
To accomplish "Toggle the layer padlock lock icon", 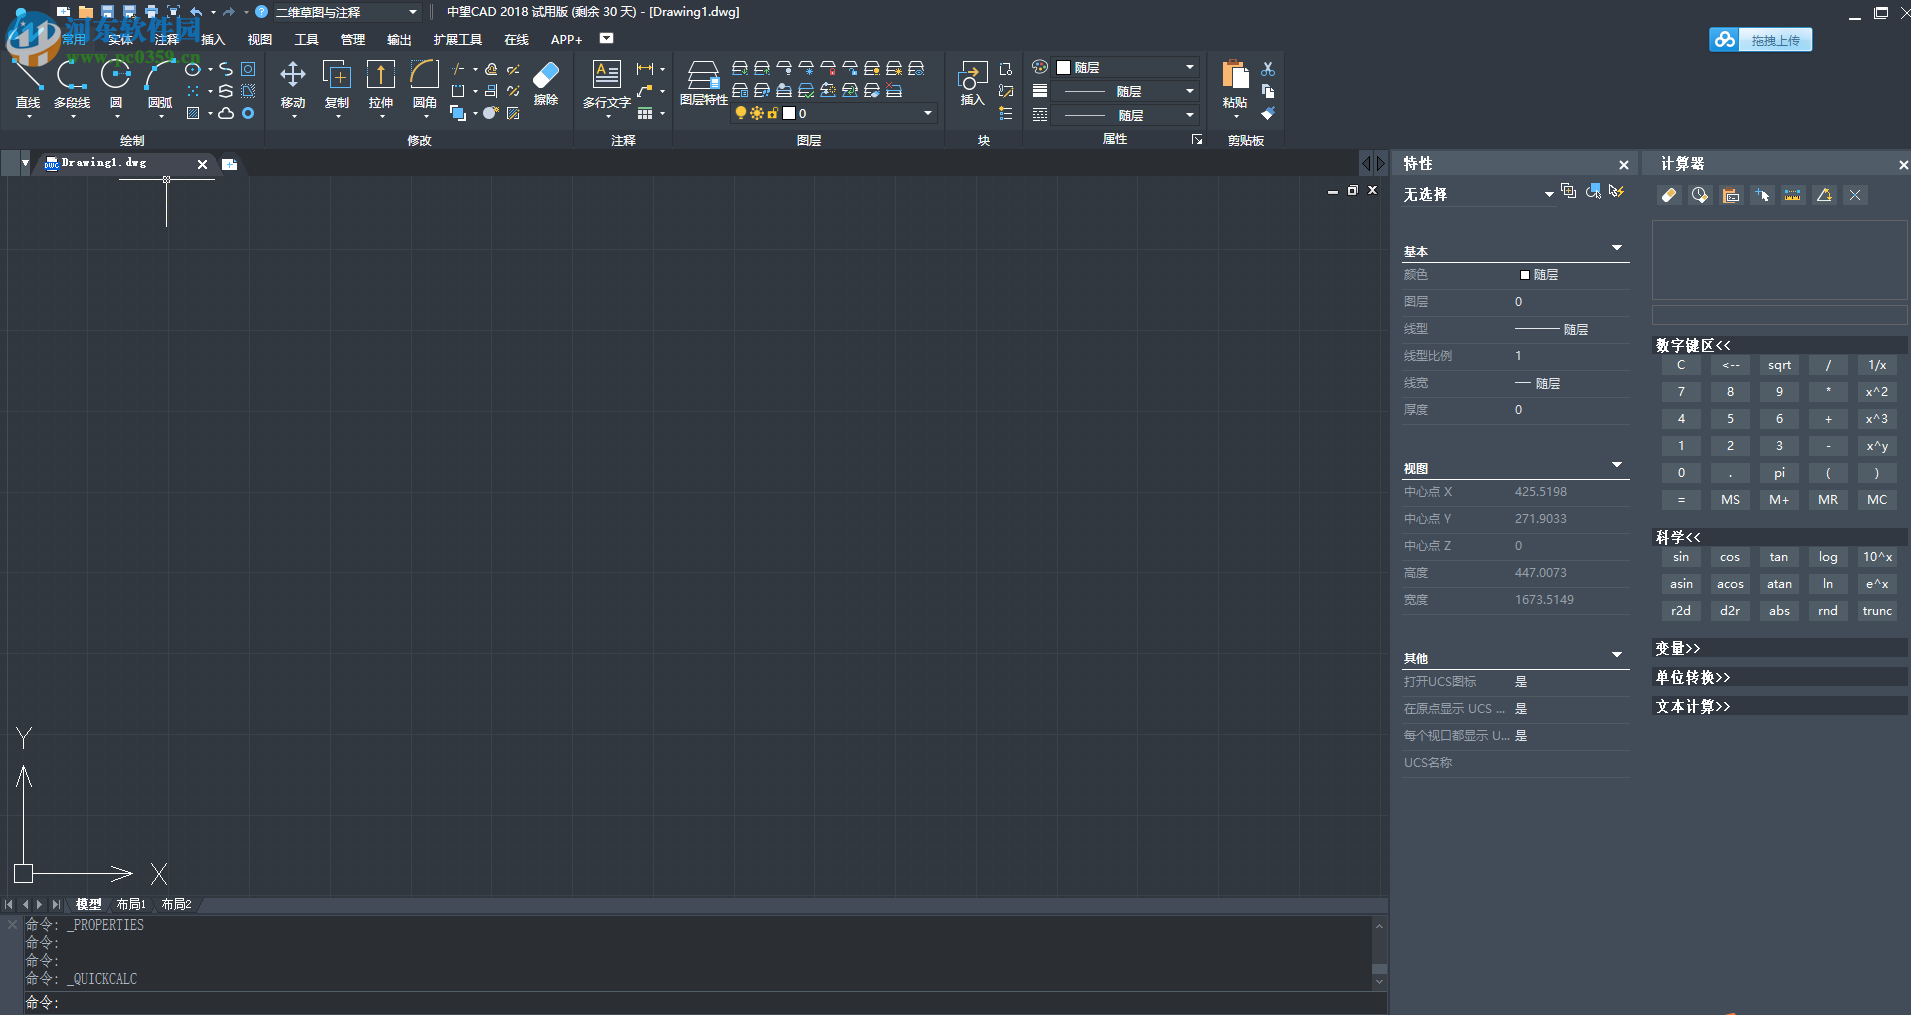I will (772, 114).
